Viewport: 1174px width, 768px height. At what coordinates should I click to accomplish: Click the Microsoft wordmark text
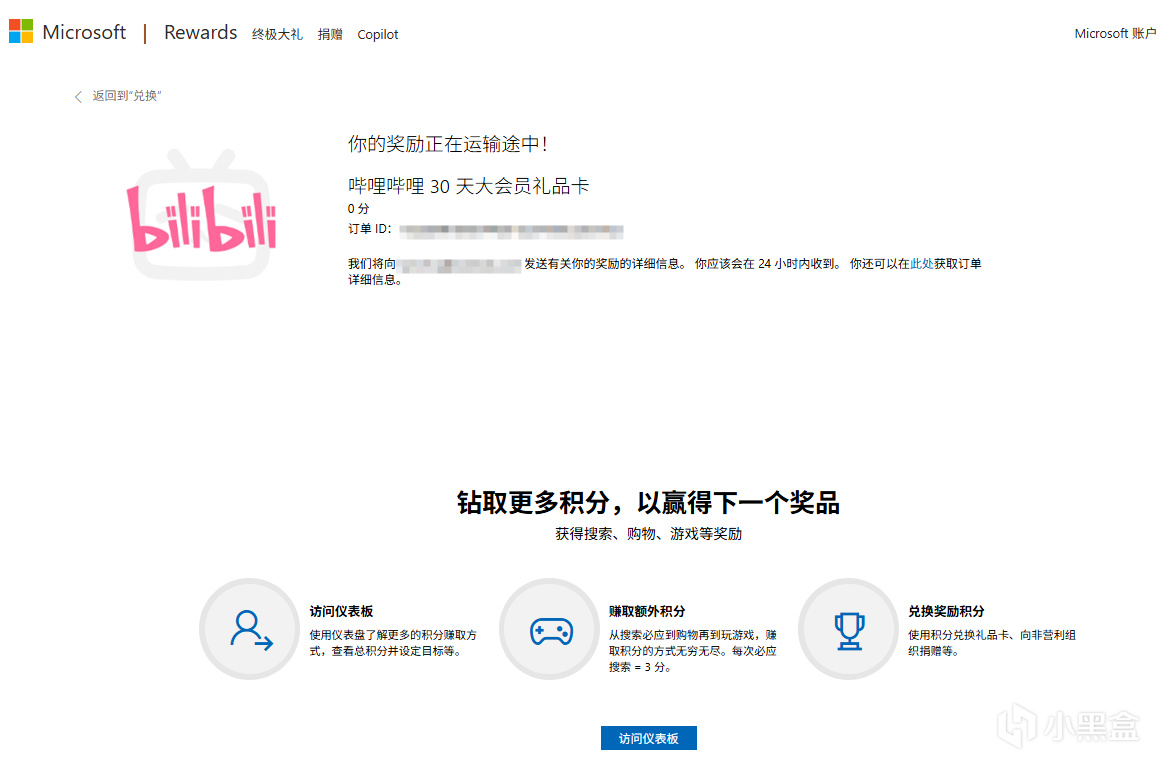coord(84,32)
